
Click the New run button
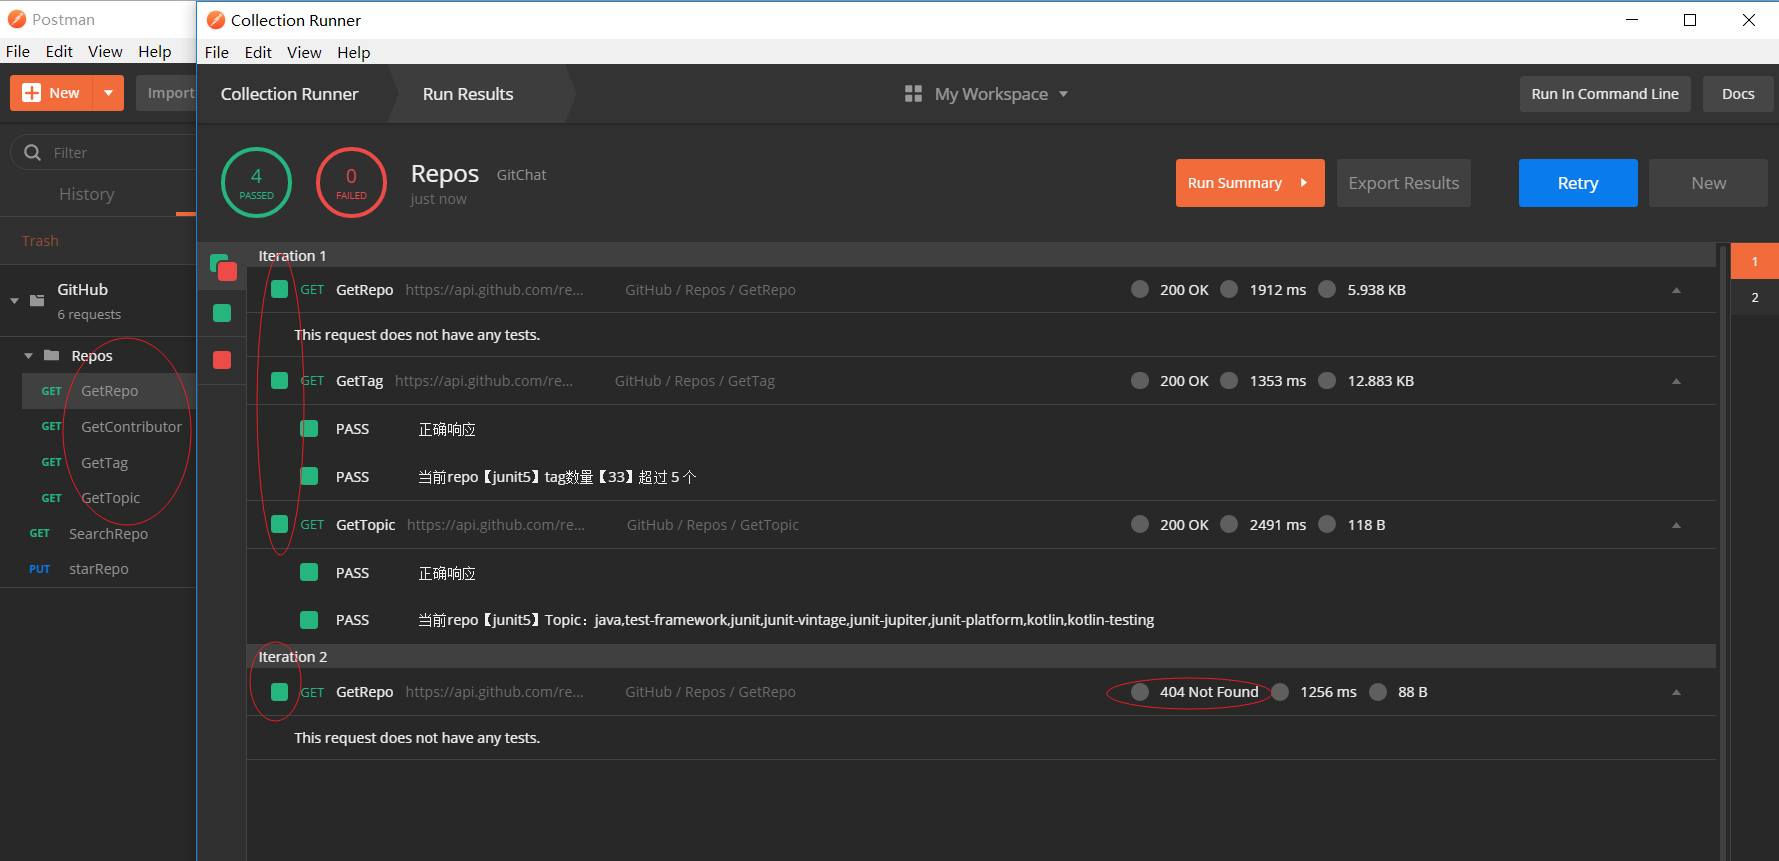coord(1708,183)
